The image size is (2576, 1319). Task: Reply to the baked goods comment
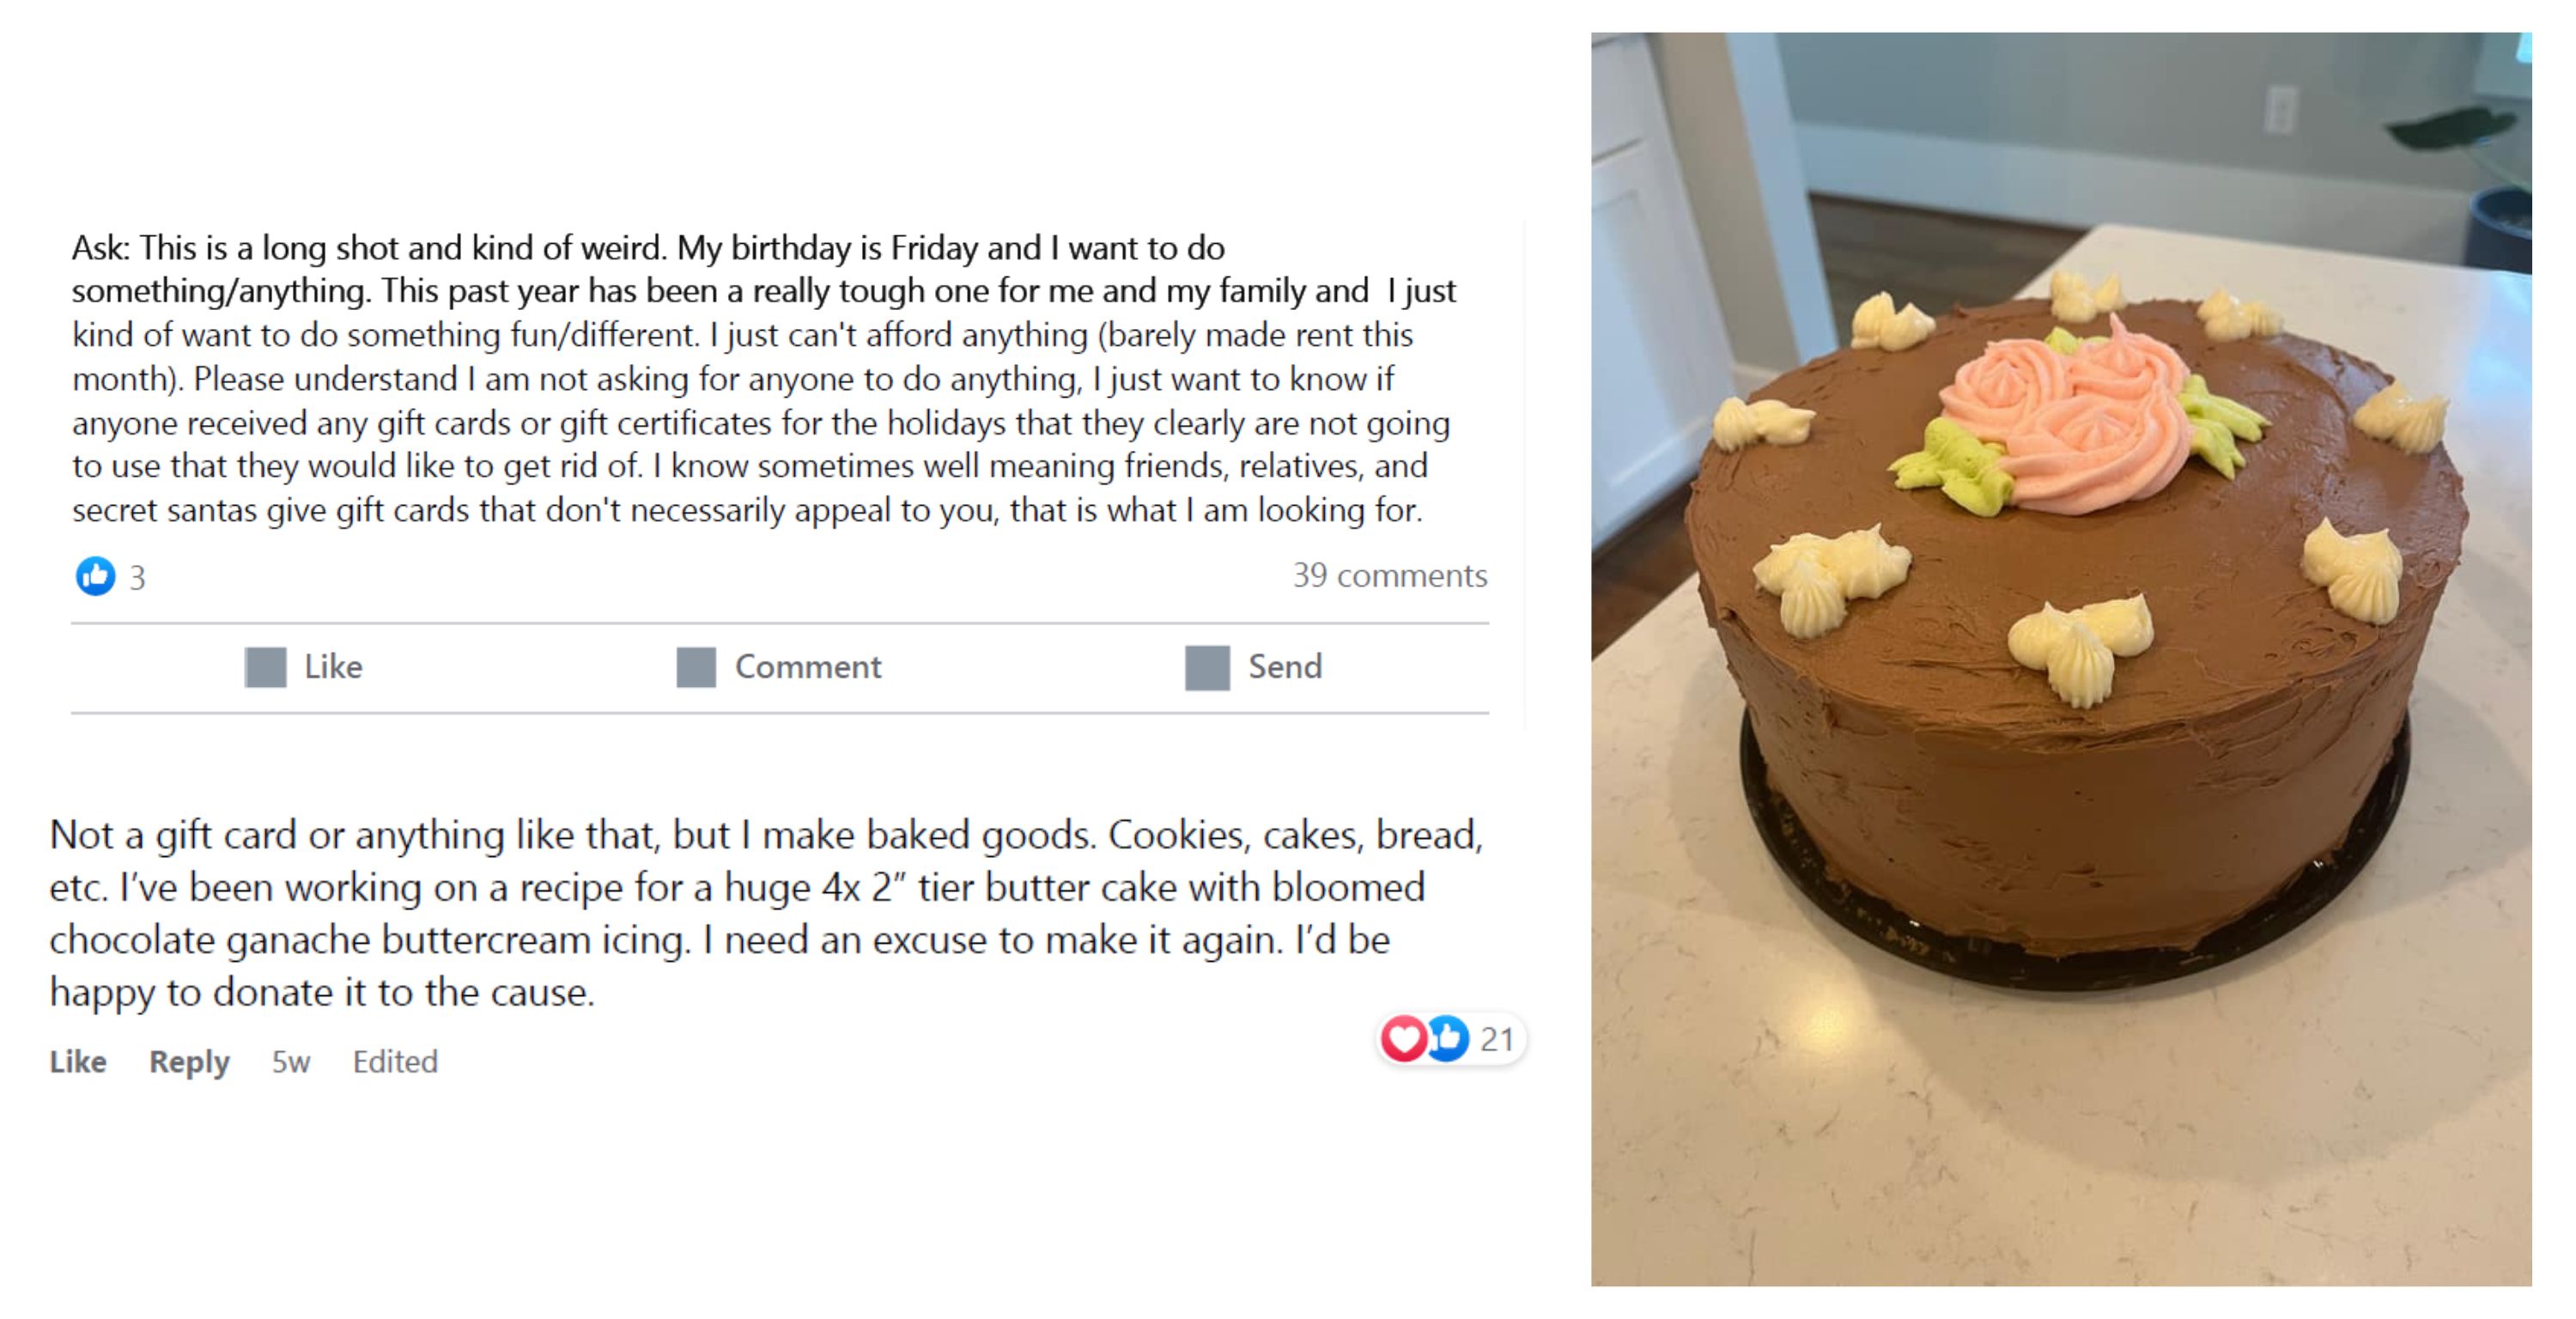pyautogui.click(x=189, y=1061)
